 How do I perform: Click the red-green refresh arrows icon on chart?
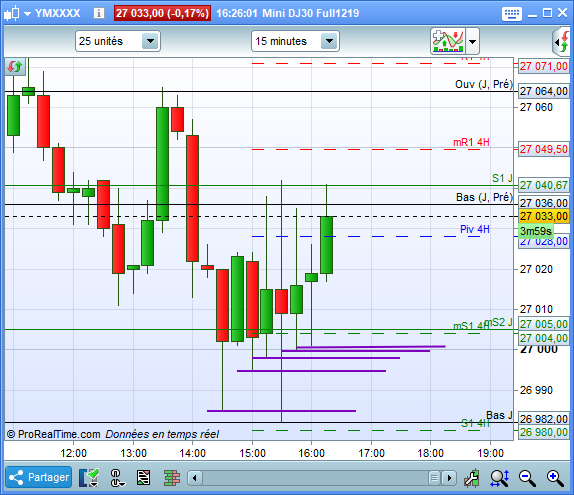(15, 67)
